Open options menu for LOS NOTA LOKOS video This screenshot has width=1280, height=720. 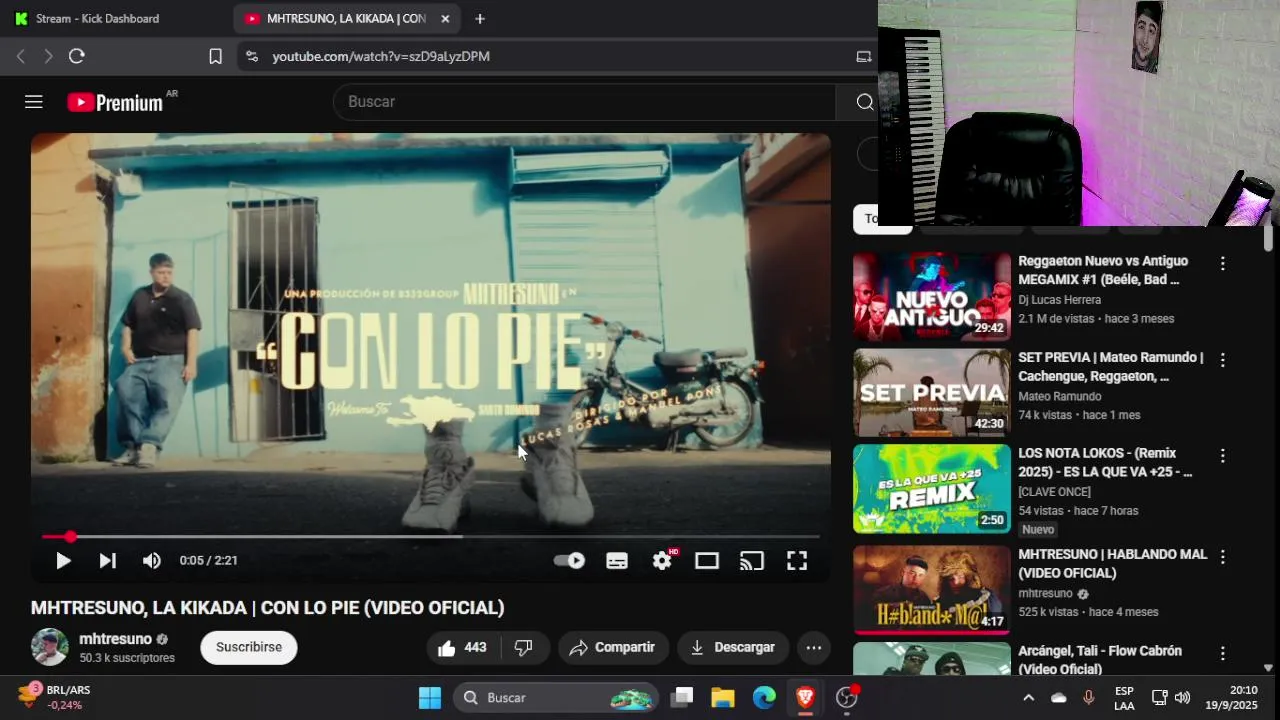point(1222,456)
